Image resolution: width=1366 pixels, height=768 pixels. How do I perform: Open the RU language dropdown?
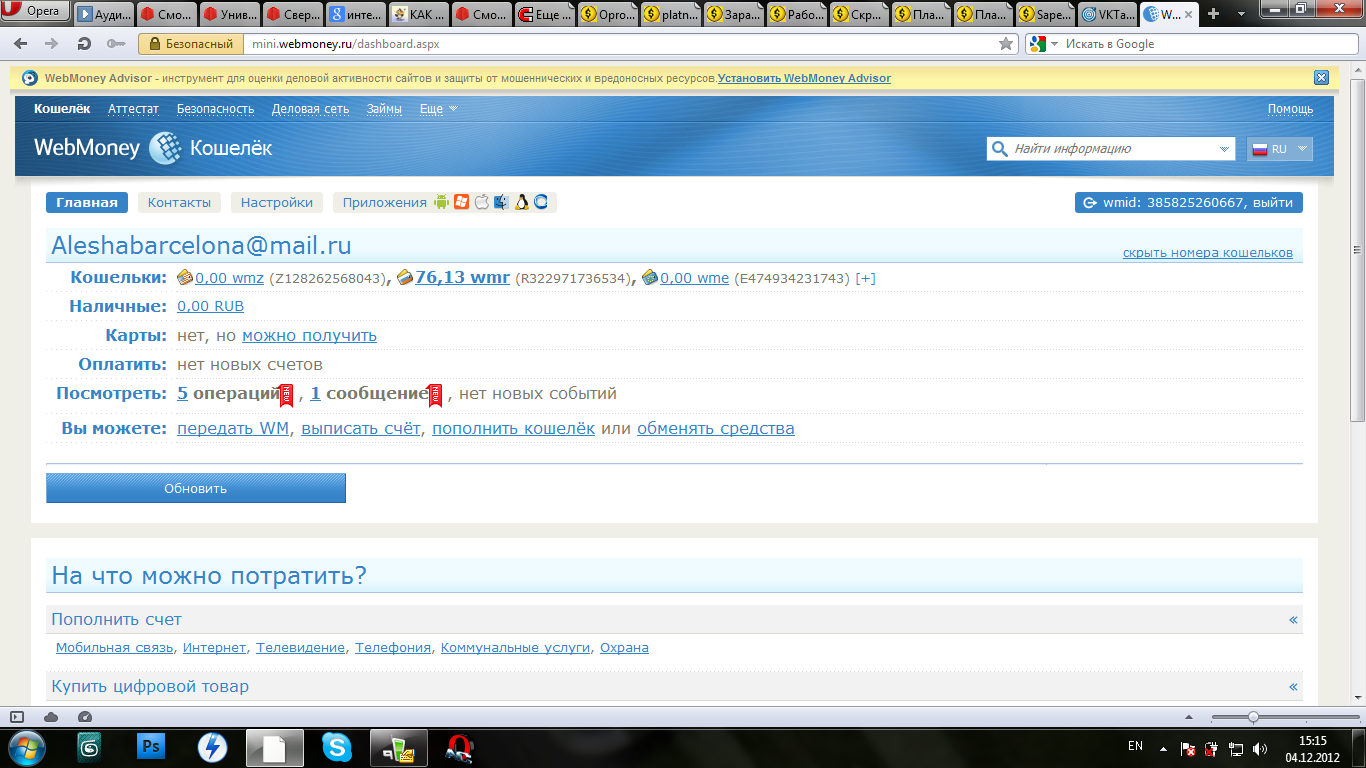tap(1280, 149)
